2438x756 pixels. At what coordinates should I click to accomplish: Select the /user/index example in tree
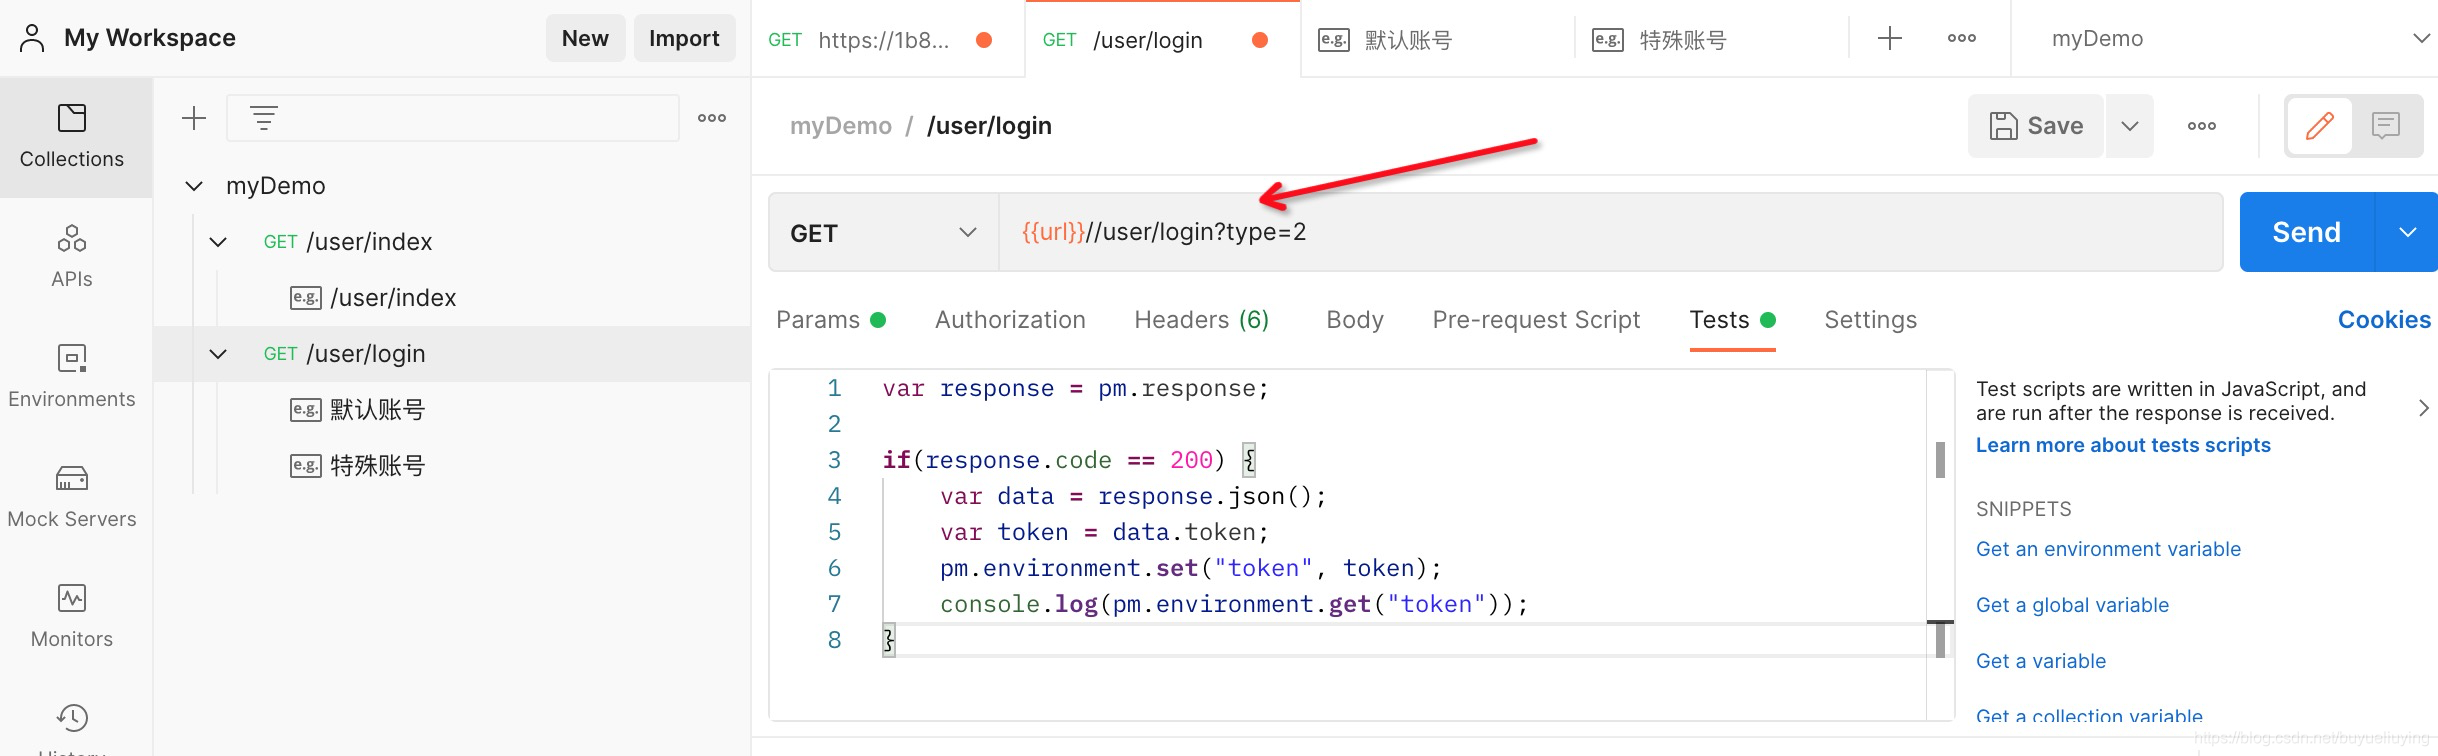click(393, 298)
